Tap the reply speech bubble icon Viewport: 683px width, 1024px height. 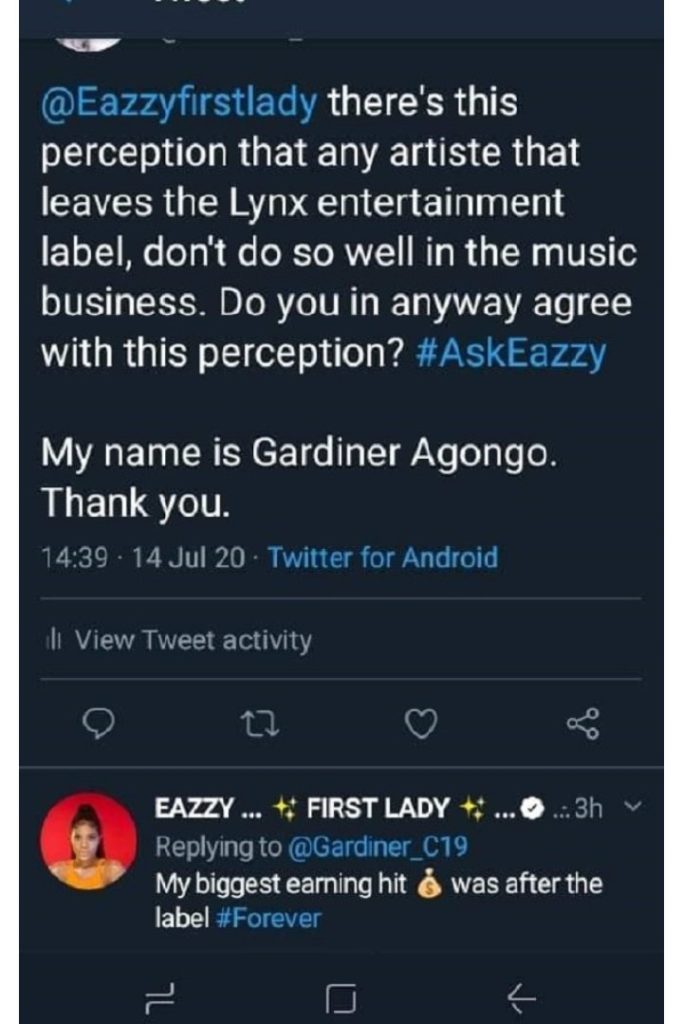[99, 724]
